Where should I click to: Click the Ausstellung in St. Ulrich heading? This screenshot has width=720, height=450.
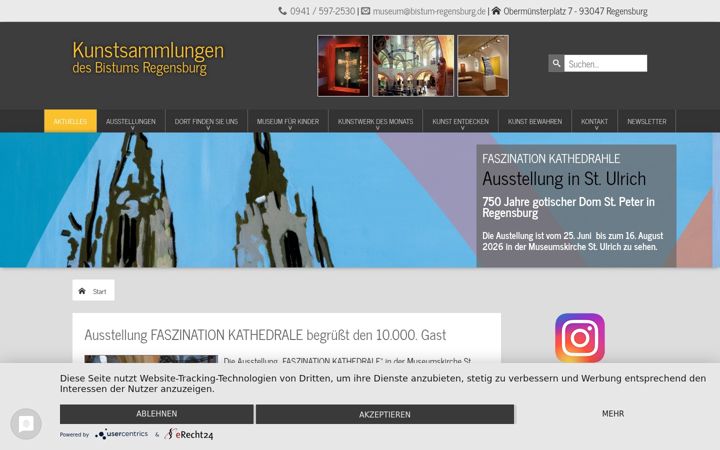[564, 179]
